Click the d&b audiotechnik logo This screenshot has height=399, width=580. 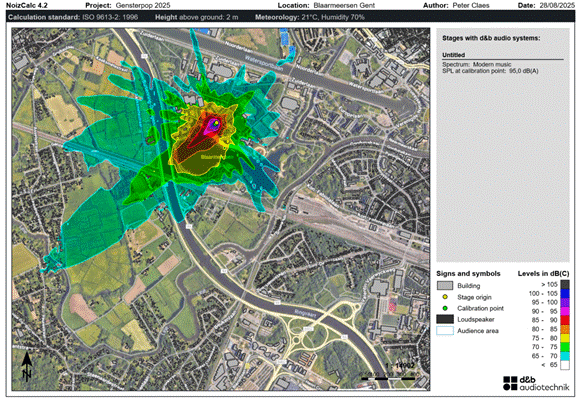click(536, 383)
